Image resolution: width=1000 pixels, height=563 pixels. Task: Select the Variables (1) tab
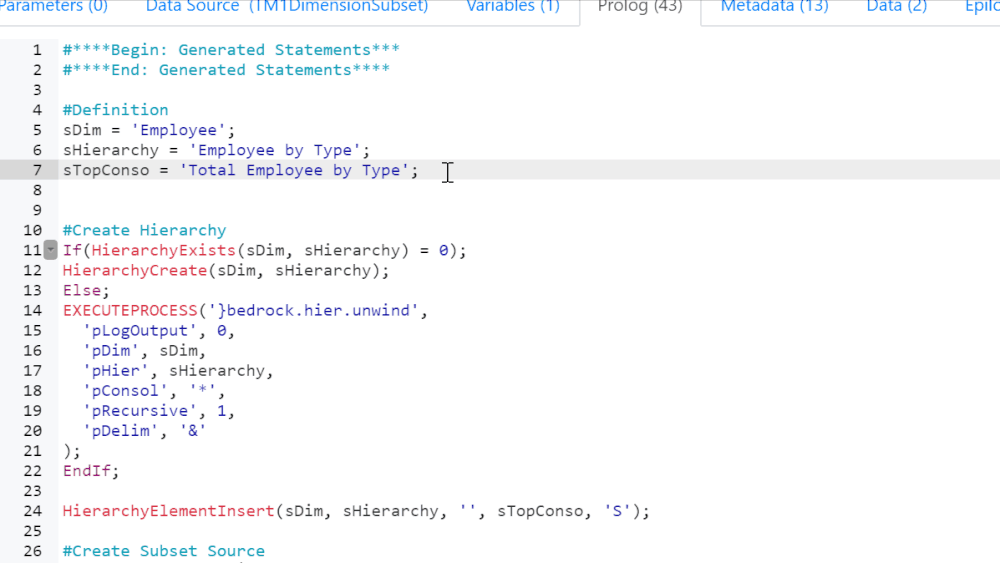coord(514,7)
